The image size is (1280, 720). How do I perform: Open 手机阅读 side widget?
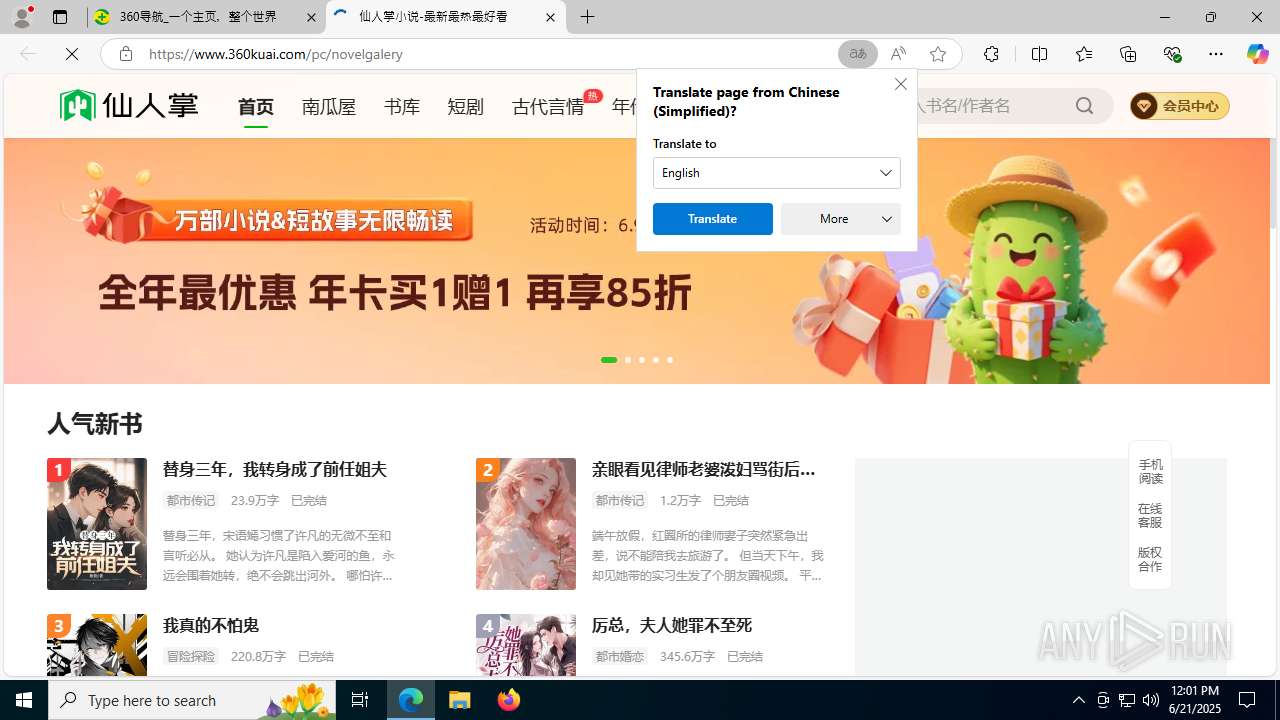coord(1150,472)
